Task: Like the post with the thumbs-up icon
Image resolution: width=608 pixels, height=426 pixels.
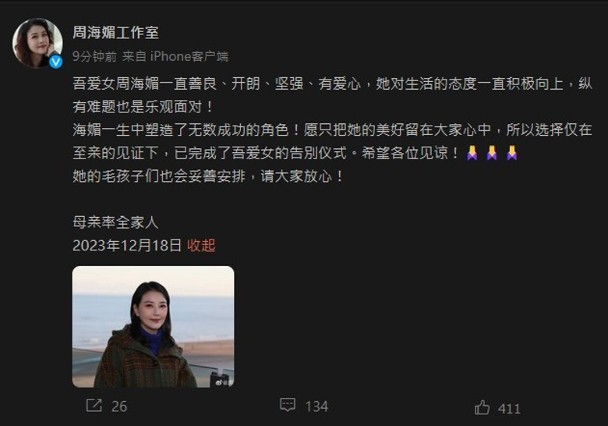Action: [x=482, y=407]
